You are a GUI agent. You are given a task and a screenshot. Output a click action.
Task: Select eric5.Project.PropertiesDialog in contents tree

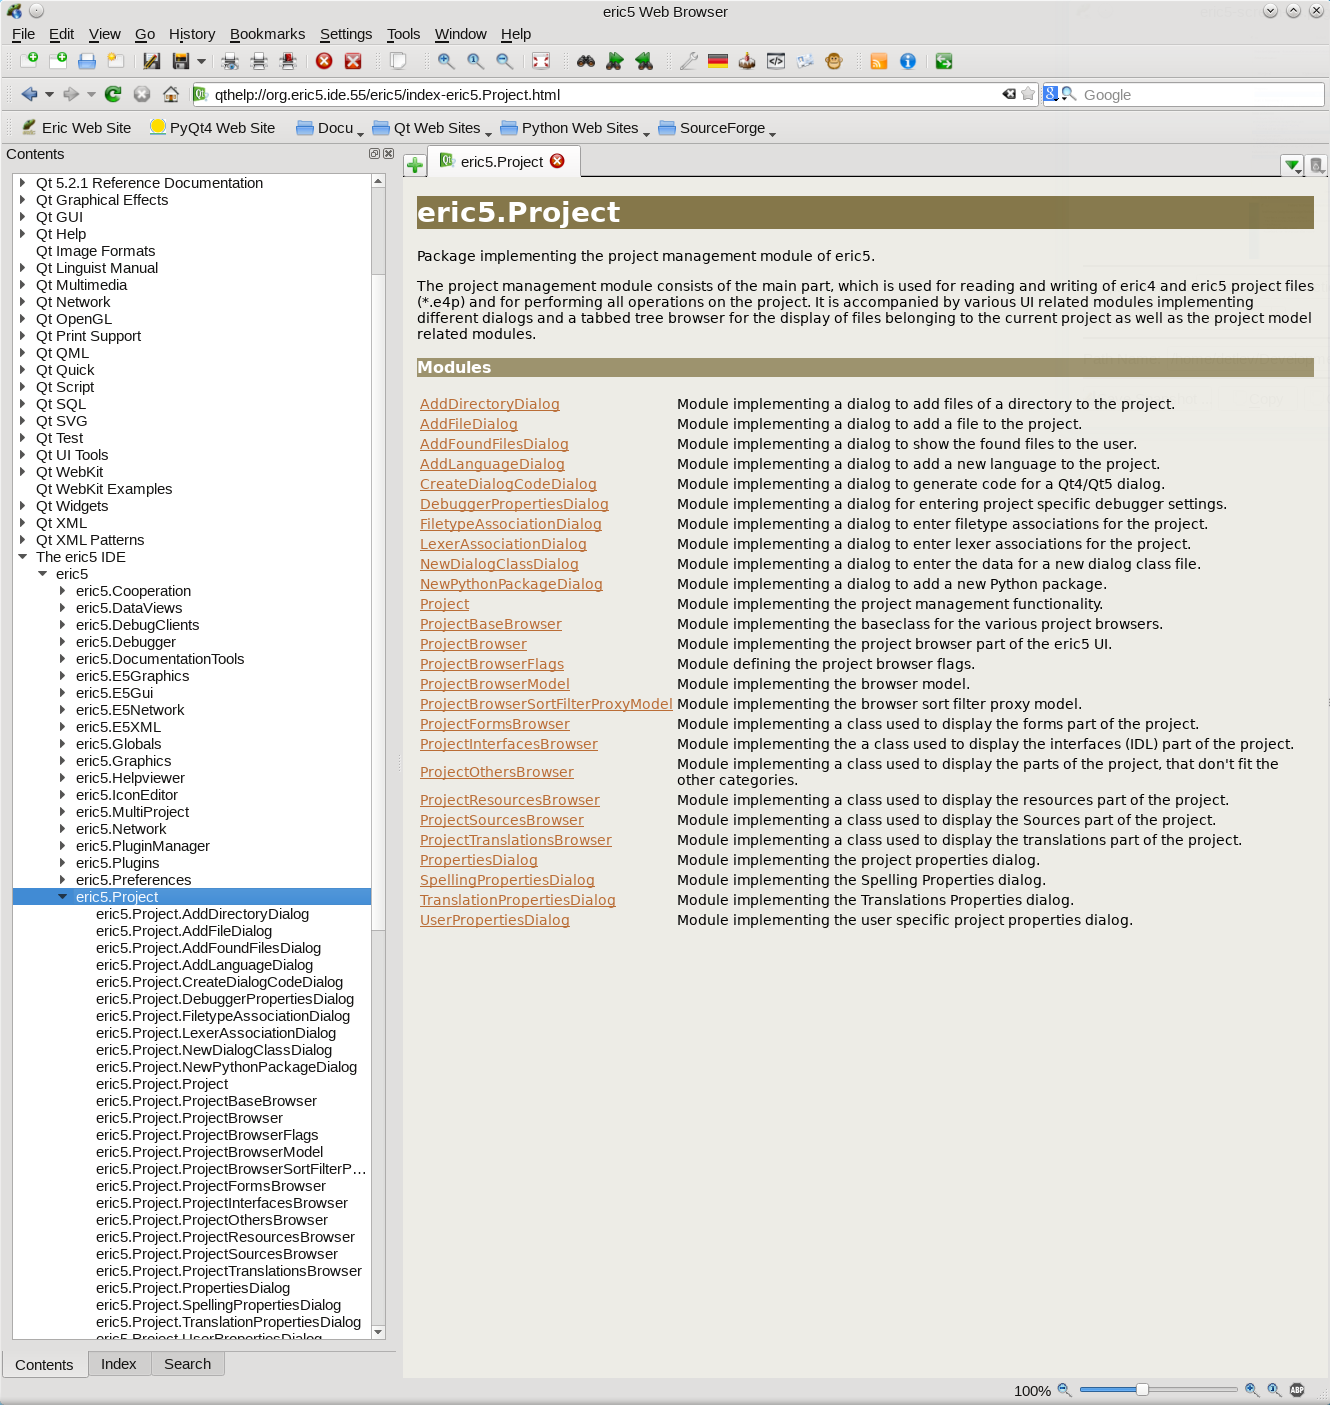point(193,1288)
